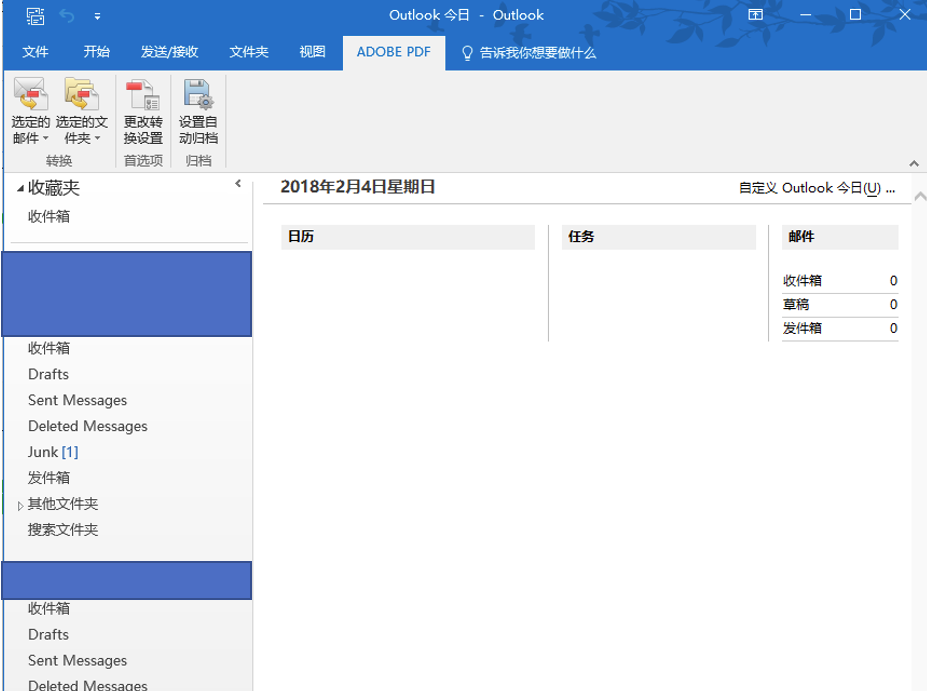Viewport: 927px width, 691px height.
Task: Collapse the ribbon with the chevron
Action: 914,163
